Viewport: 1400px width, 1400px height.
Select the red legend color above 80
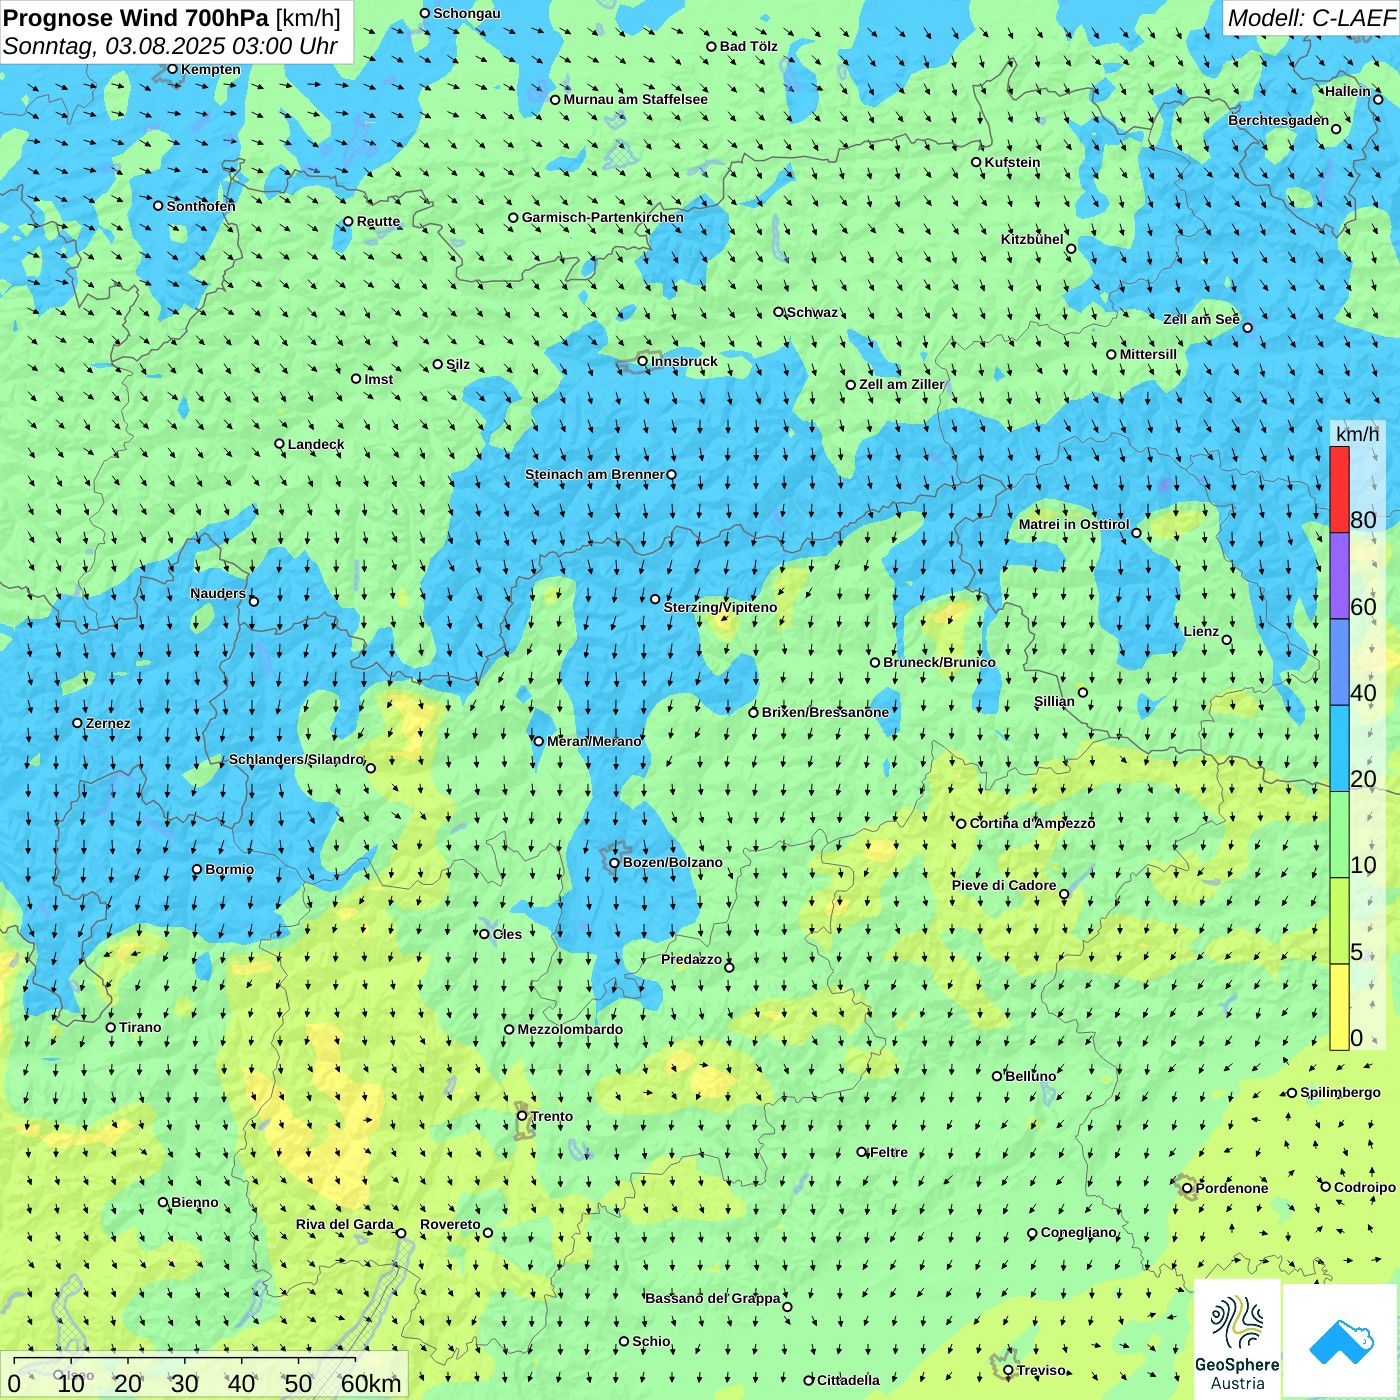point(1339,489)
